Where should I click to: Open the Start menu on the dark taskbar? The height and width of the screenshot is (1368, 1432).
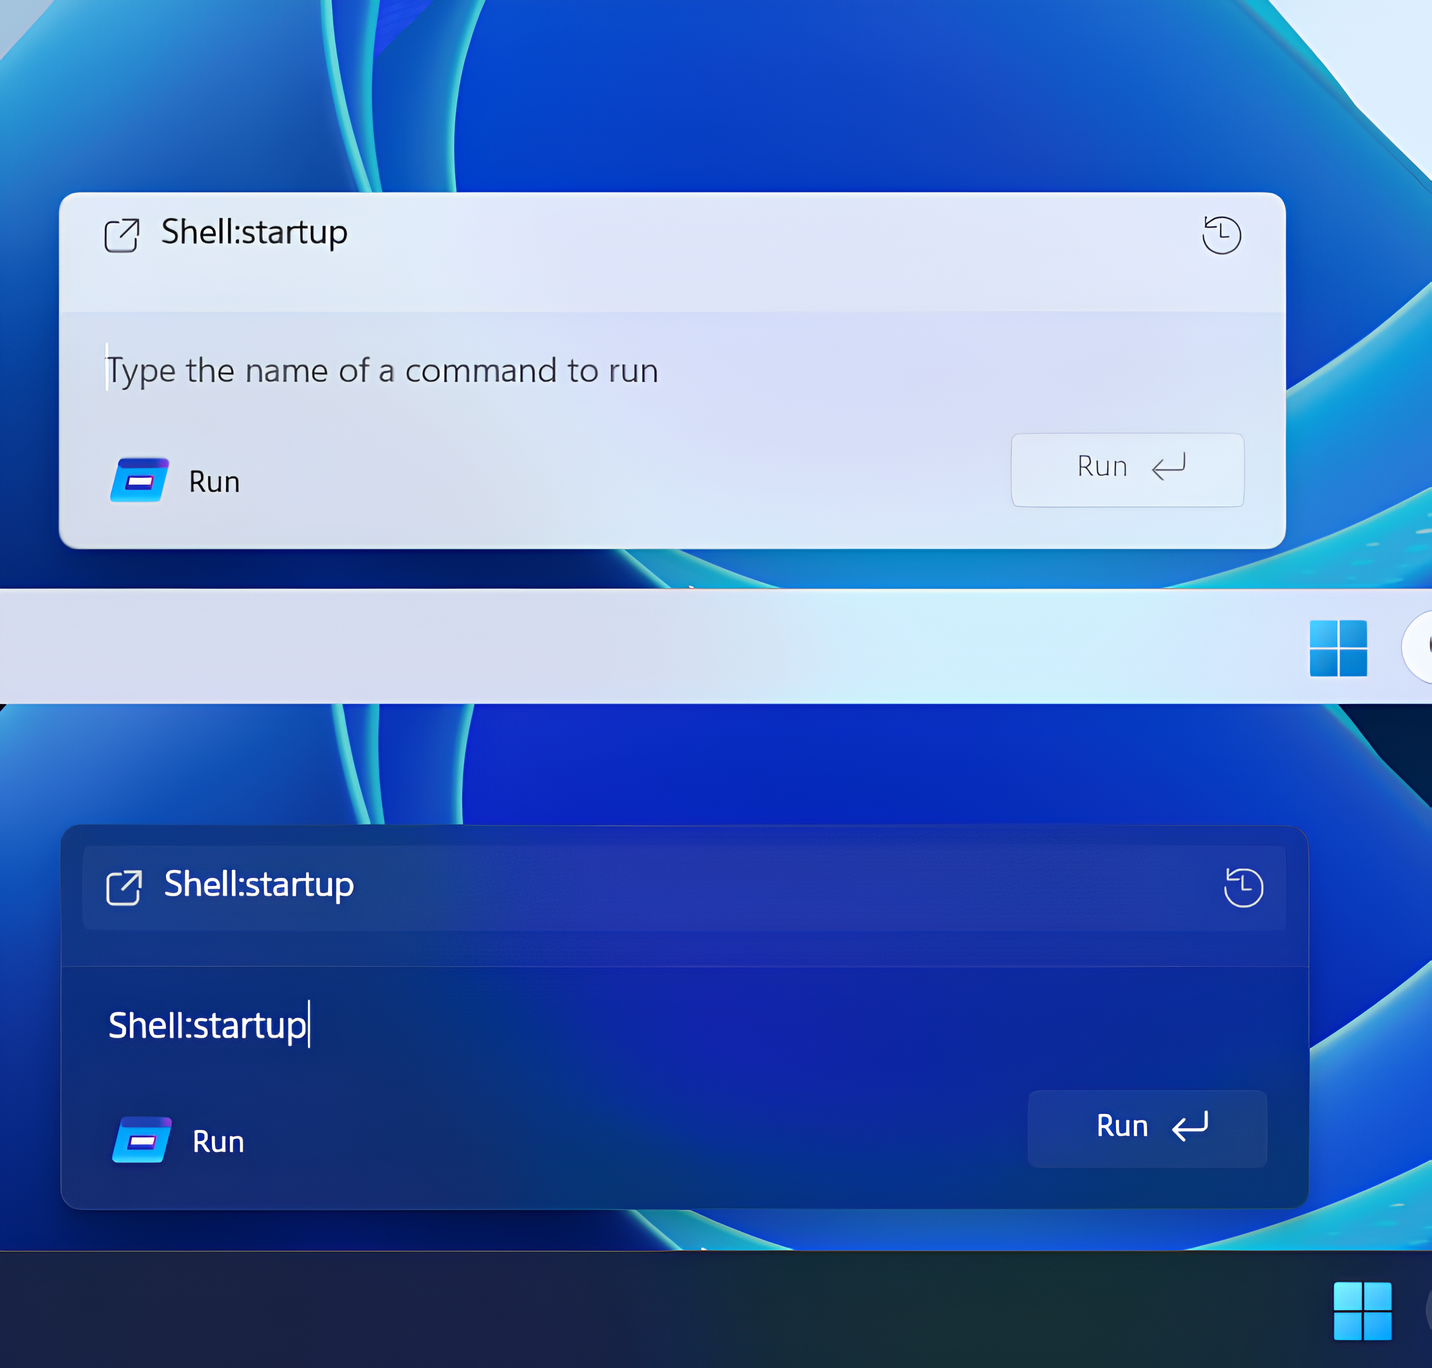click(x=1362, y=1310)
